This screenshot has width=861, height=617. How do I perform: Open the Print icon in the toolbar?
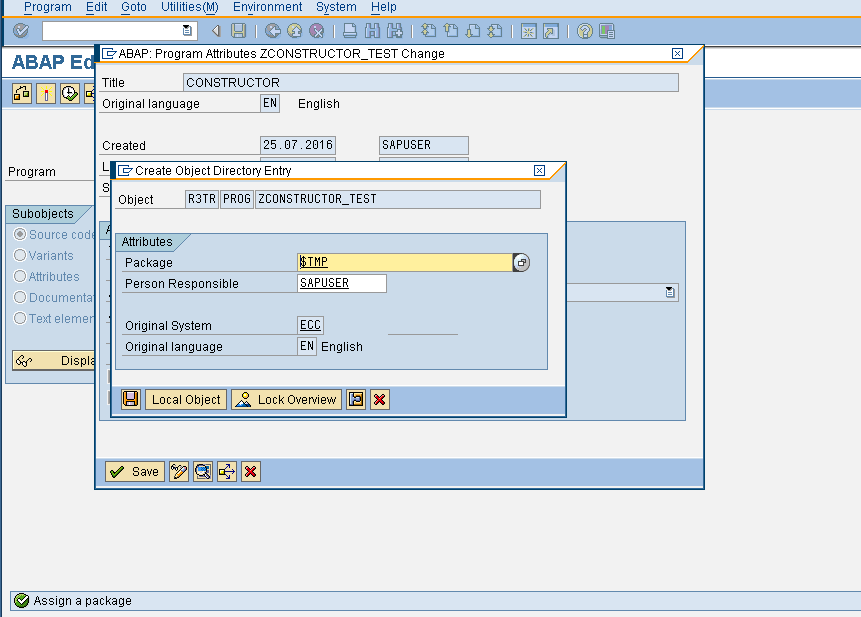349,31
